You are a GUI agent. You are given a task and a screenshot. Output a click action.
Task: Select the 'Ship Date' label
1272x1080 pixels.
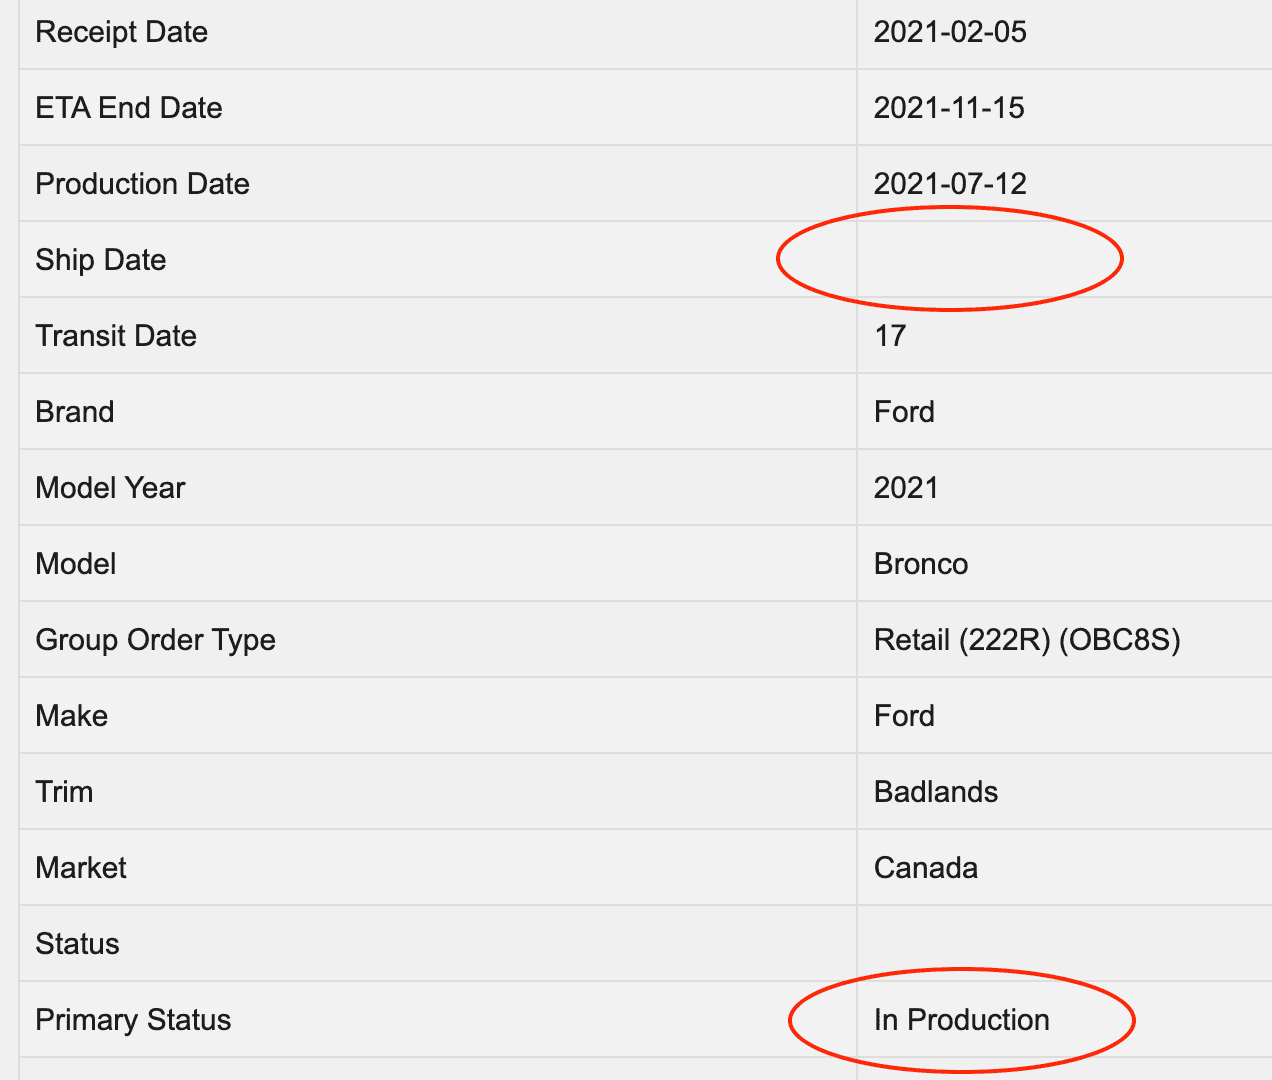(100, 260)
